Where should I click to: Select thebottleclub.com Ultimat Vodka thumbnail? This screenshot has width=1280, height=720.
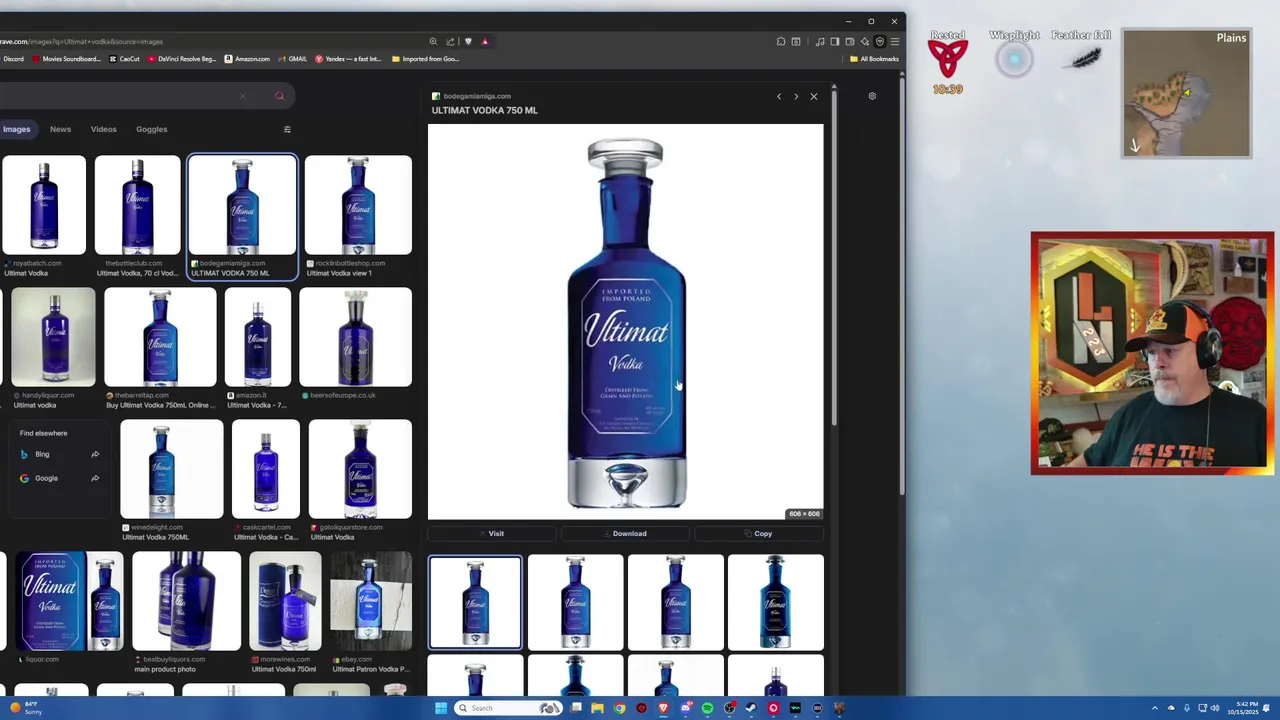click(x=137, y=205)
